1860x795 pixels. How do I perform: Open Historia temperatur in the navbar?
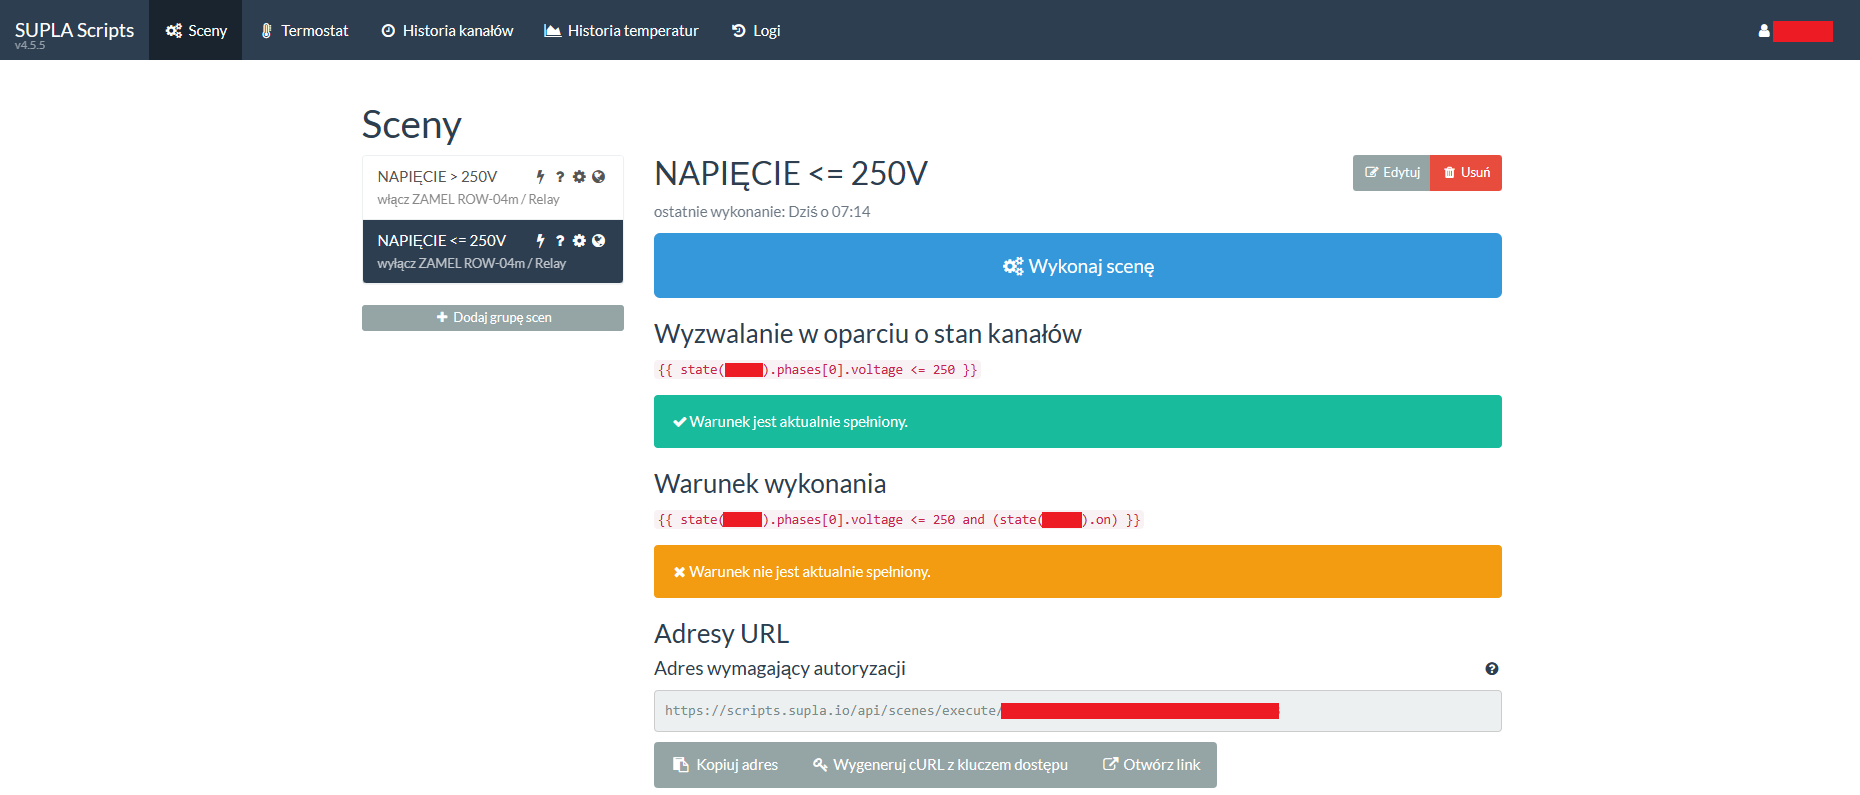(621, 31)
